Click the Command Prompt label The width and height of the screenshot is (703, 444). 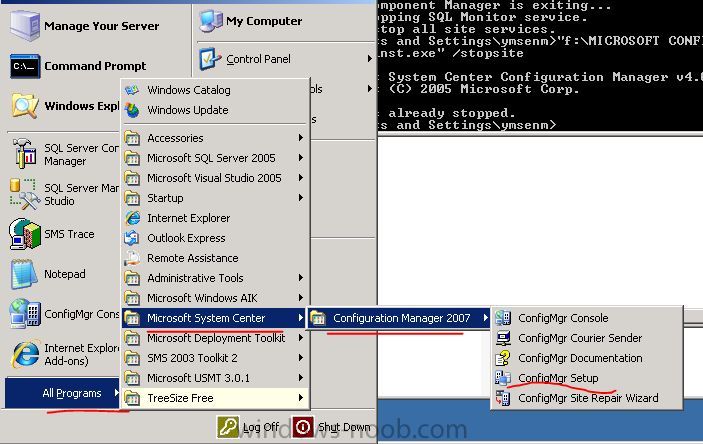click(95, 66)
